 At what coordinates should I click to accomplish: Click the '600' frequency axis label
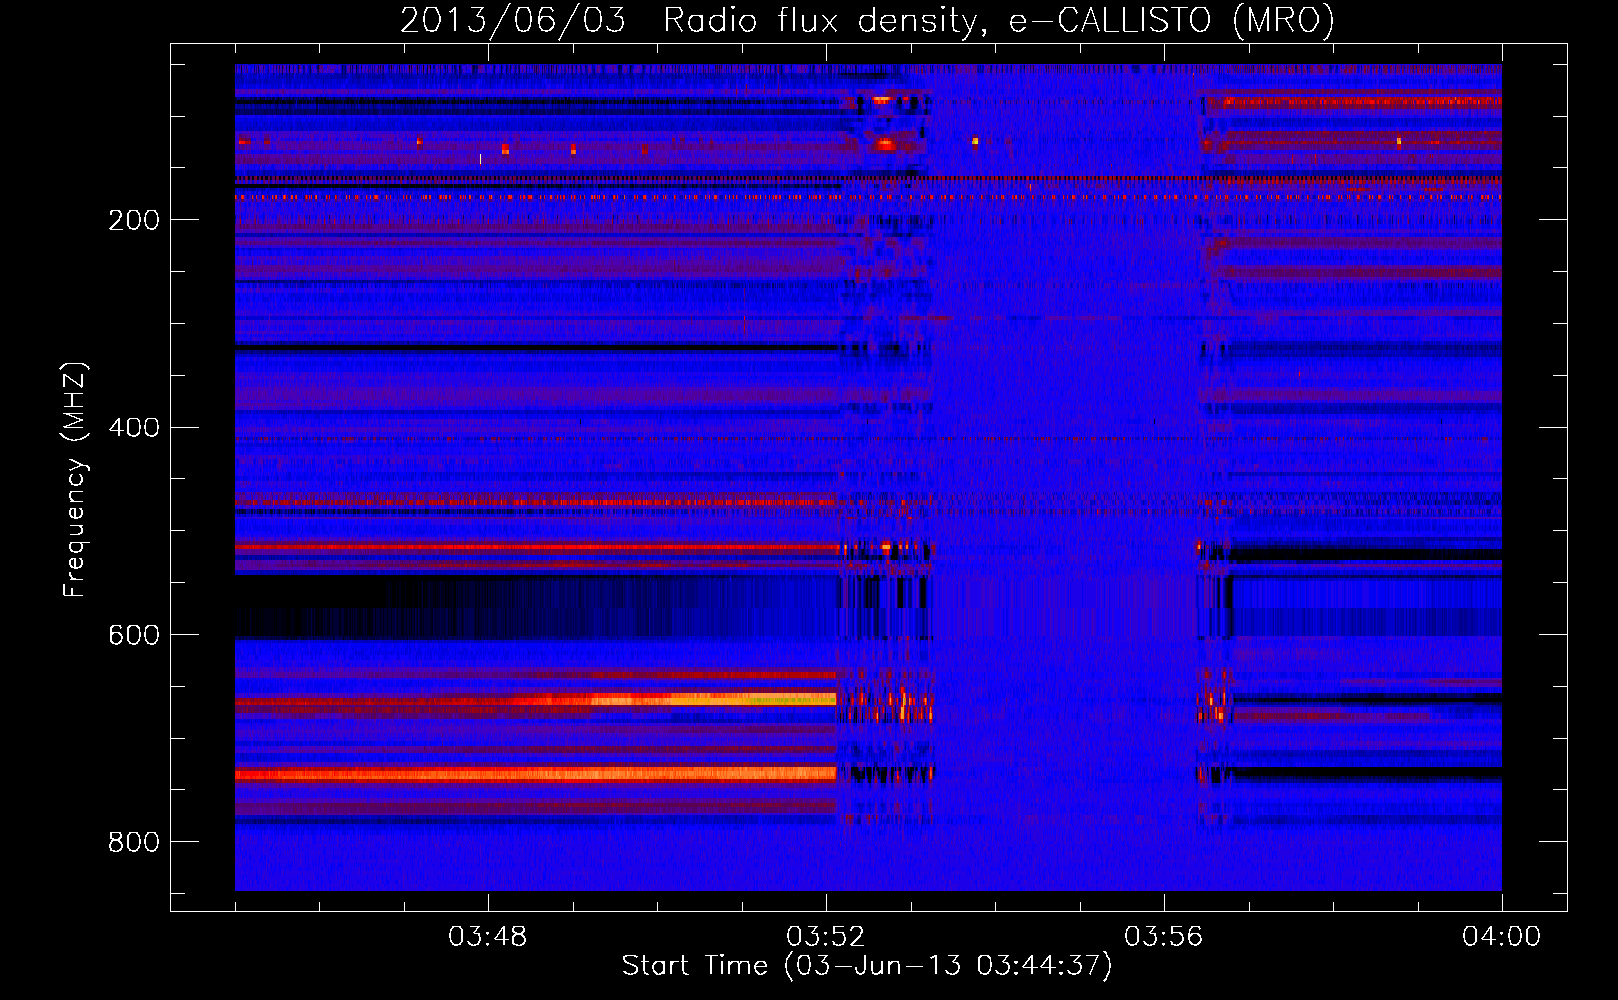tap(134, 636)
